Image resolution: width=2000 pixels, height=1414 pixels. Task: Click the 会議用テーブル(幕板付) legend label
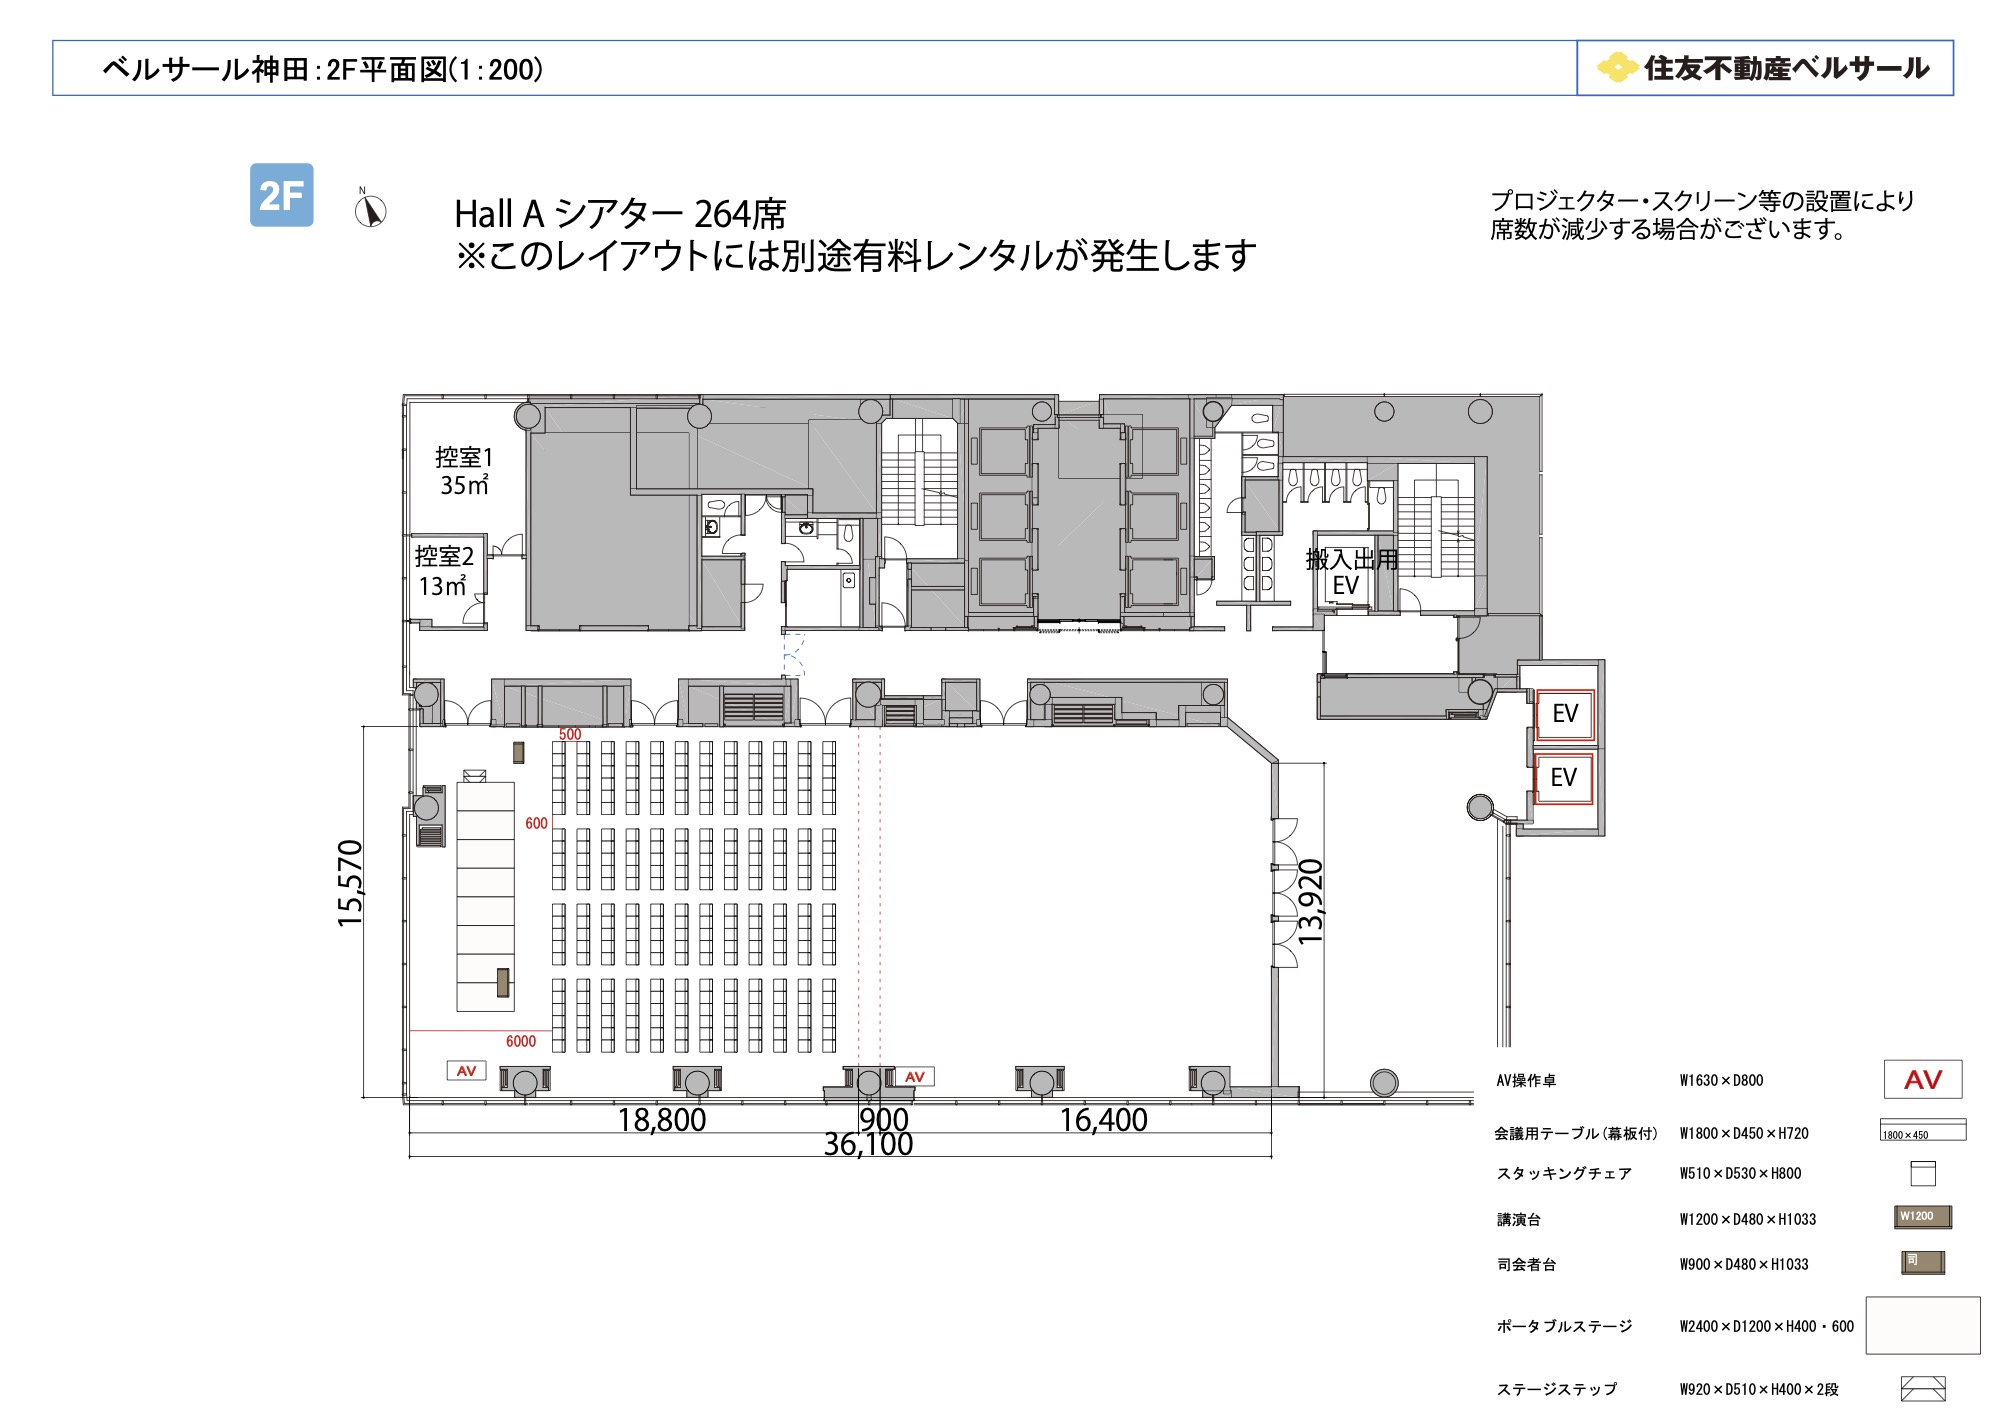tap(1576, 1133)
